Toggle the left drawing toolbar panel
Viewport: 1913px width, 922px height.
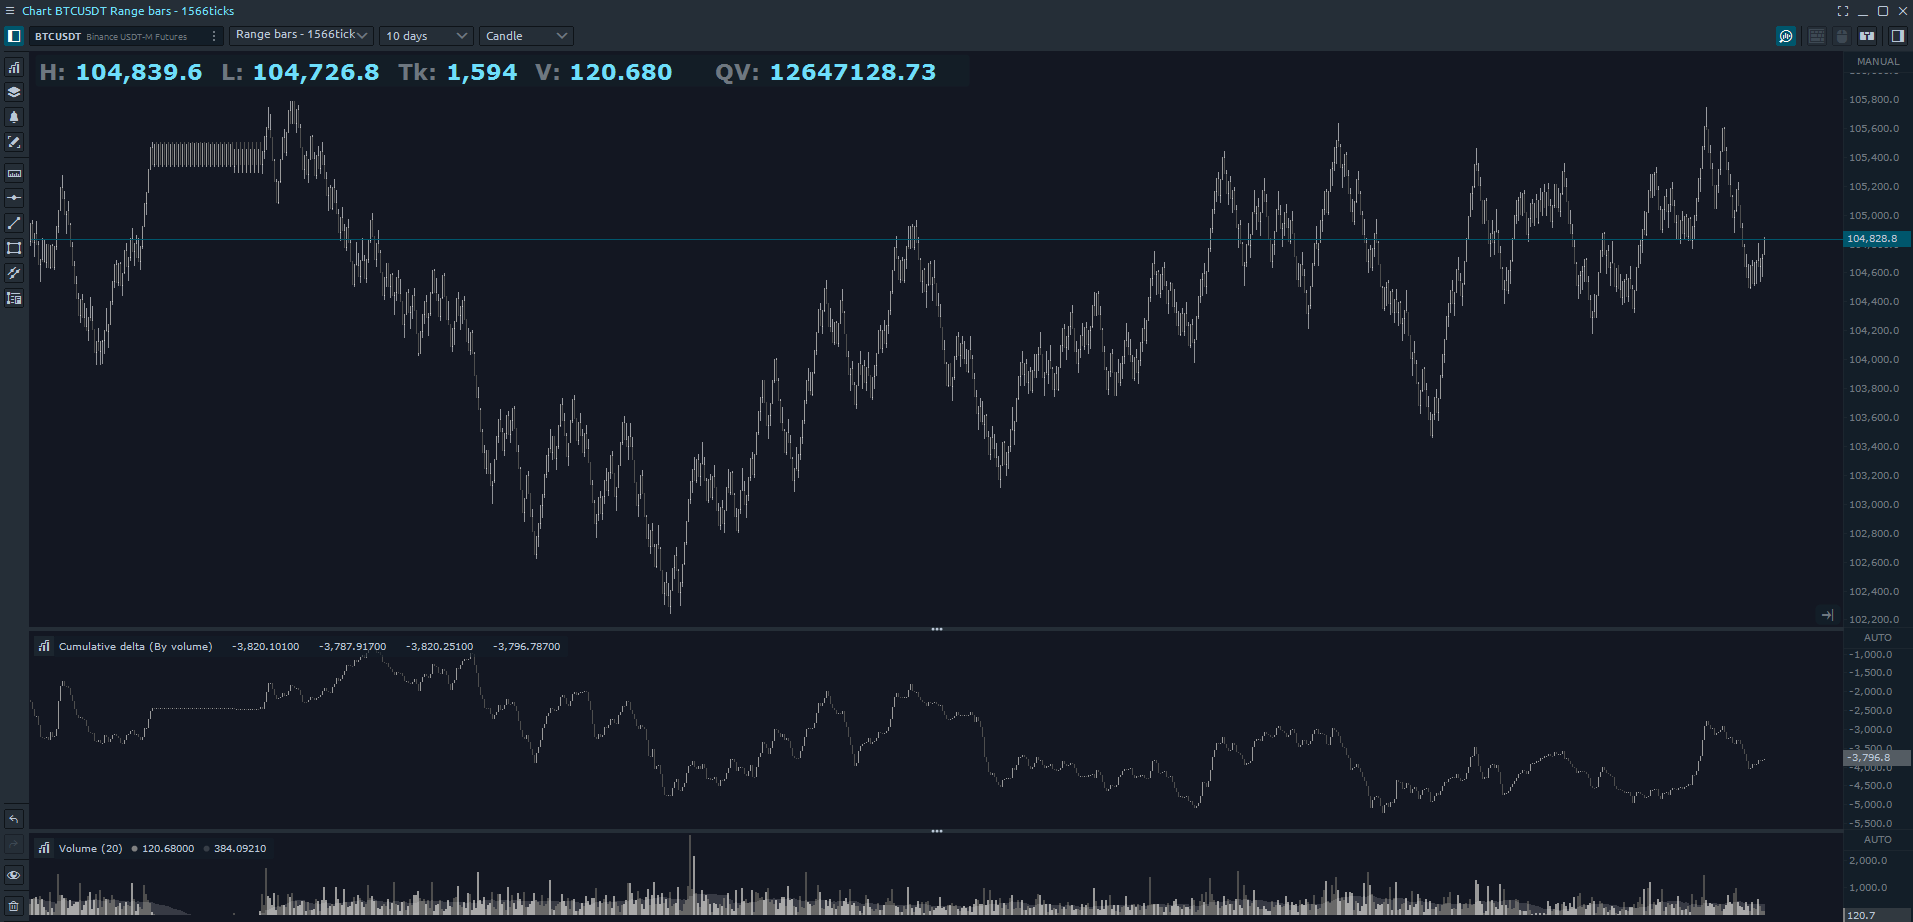[x=14, y=36]
